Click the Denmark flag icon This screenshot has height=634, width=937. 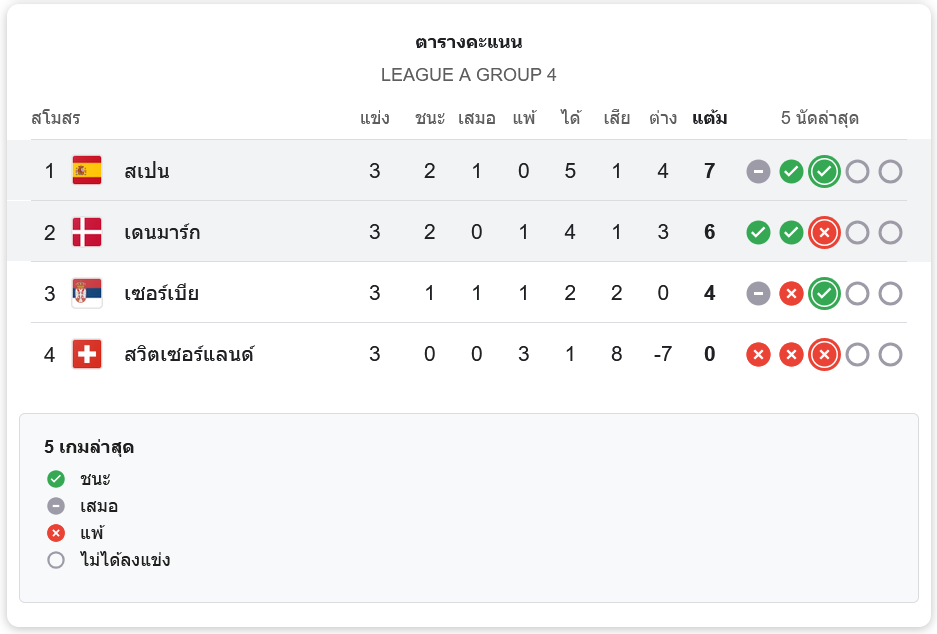[x=87, y=232]
